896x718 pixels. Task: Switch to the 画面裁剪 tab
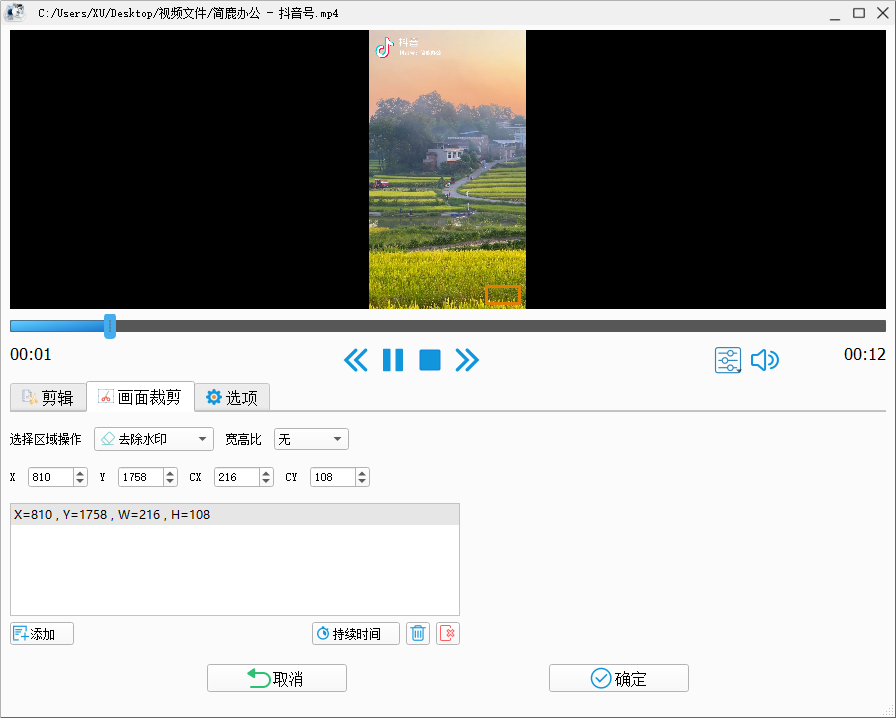[x=140, y=397]
